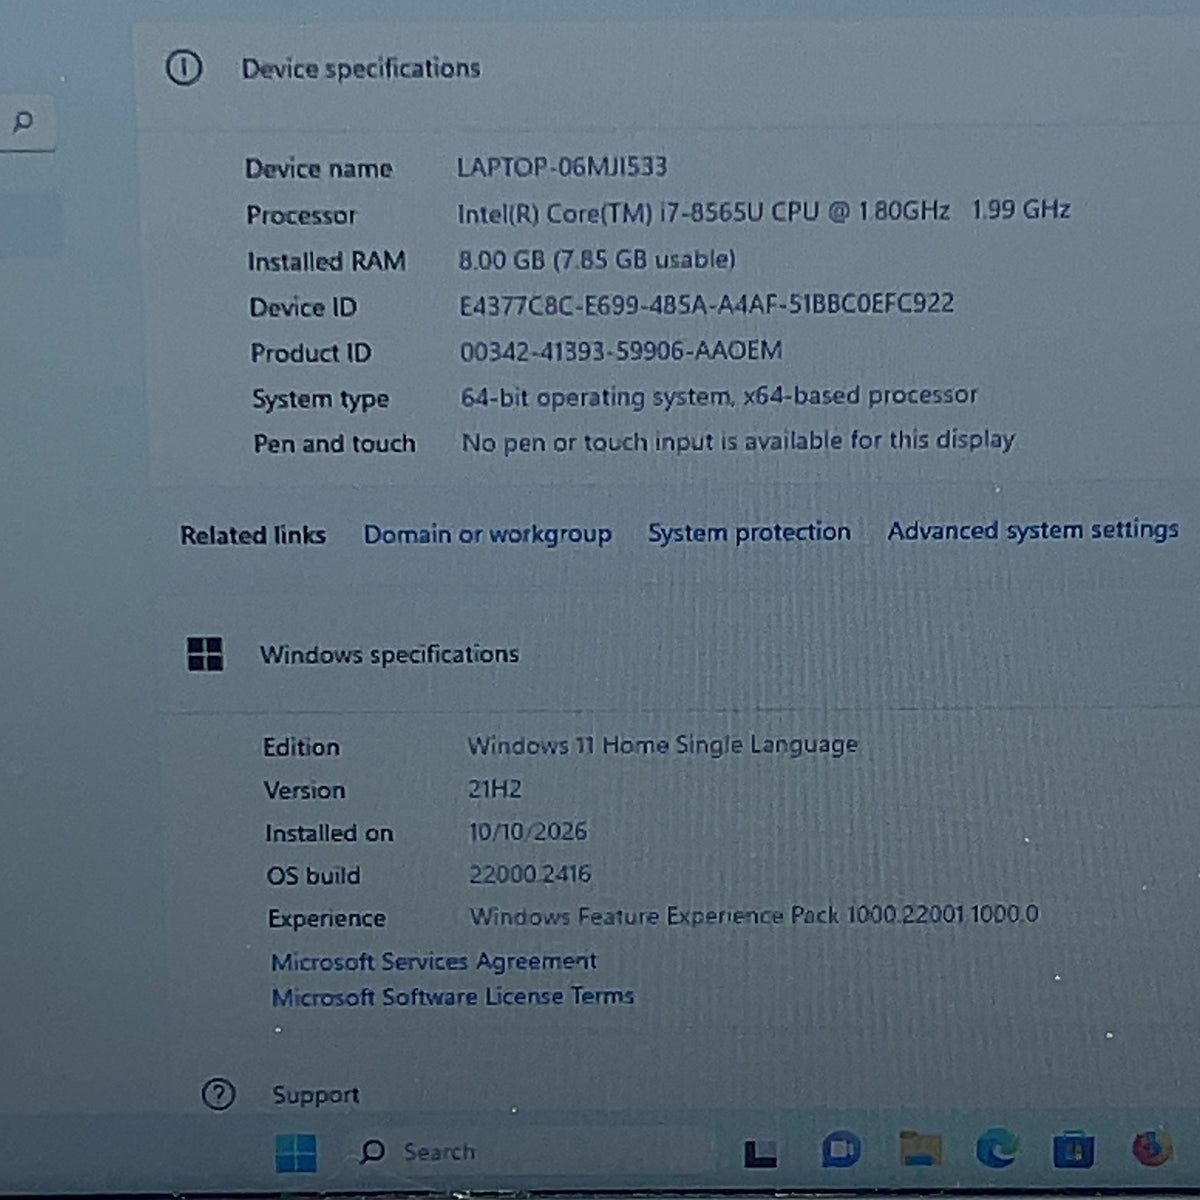Click the installed RAM value 8.00 GB
The image size is (1200, 1200).
597,260
